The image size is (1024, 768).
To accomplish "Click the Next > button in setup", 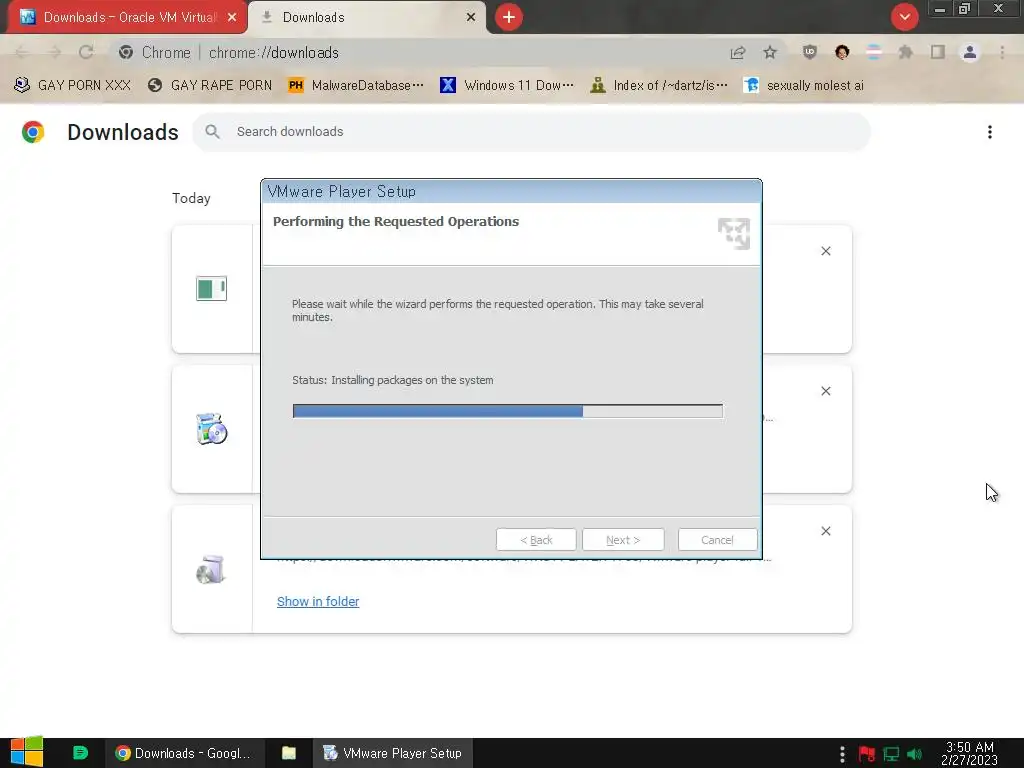I will click(x=623, y=540).
